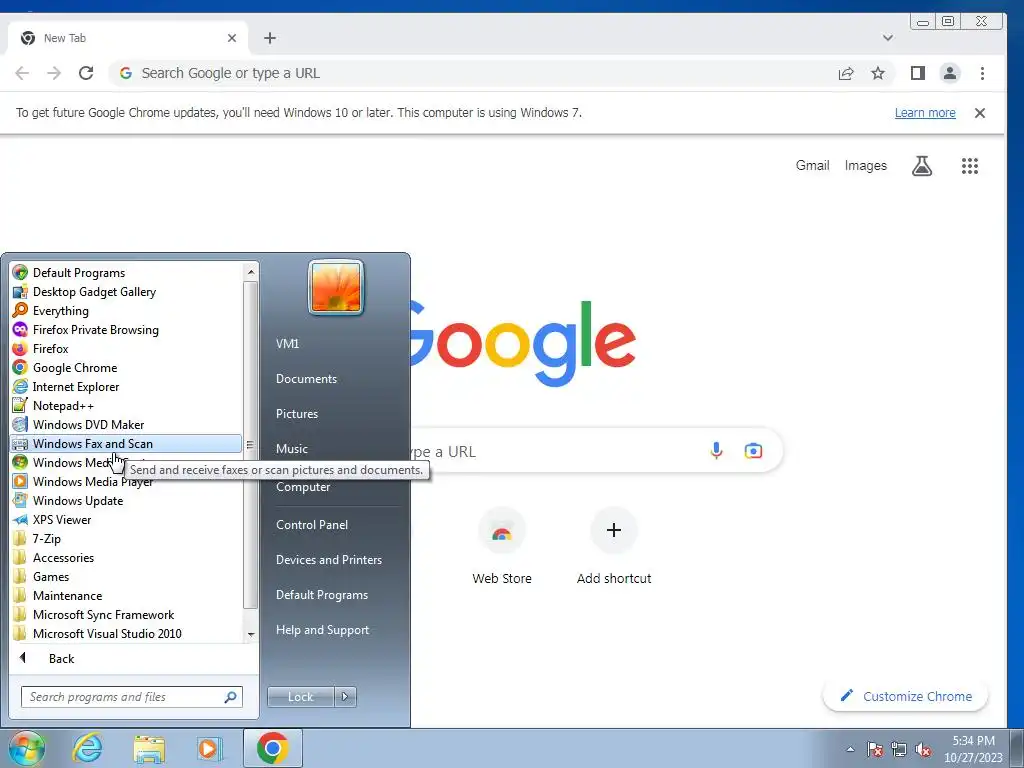Open the Chrome side panel

918,73
